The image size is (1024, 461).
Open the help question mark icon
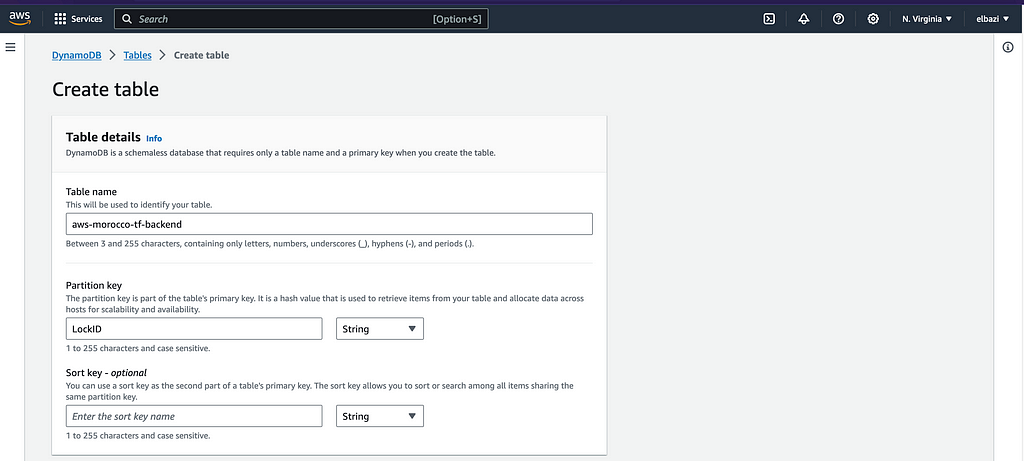click(x=839, y=19)
